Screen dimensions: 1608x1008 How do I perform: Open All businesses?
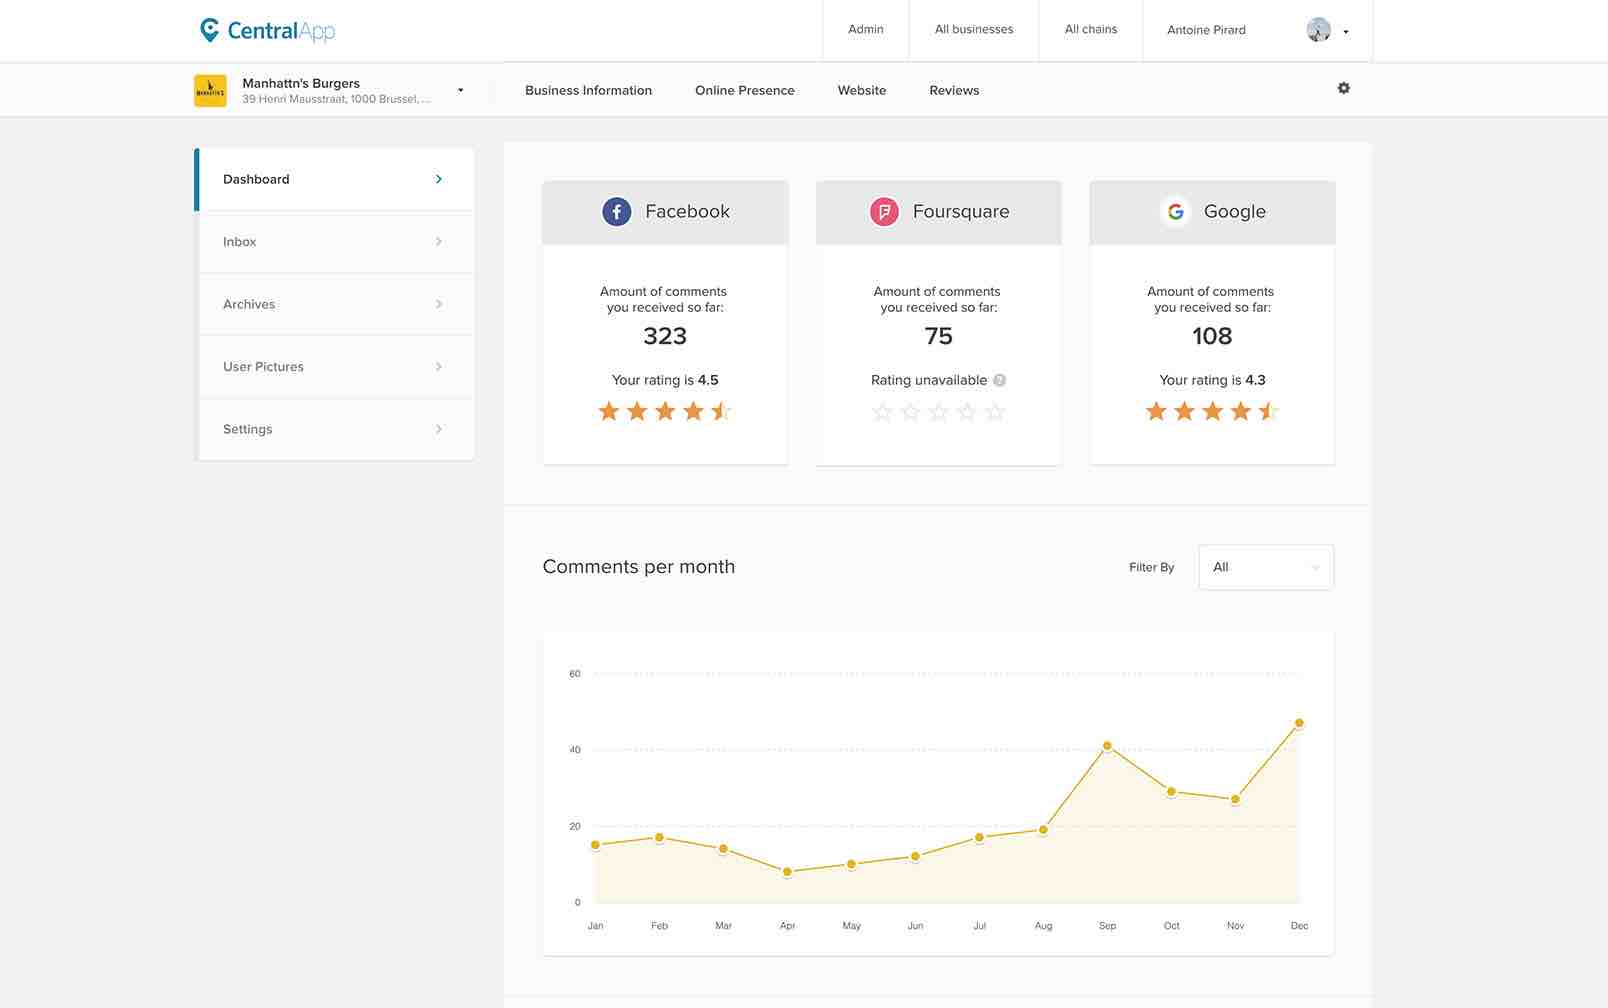pos(974,30)
